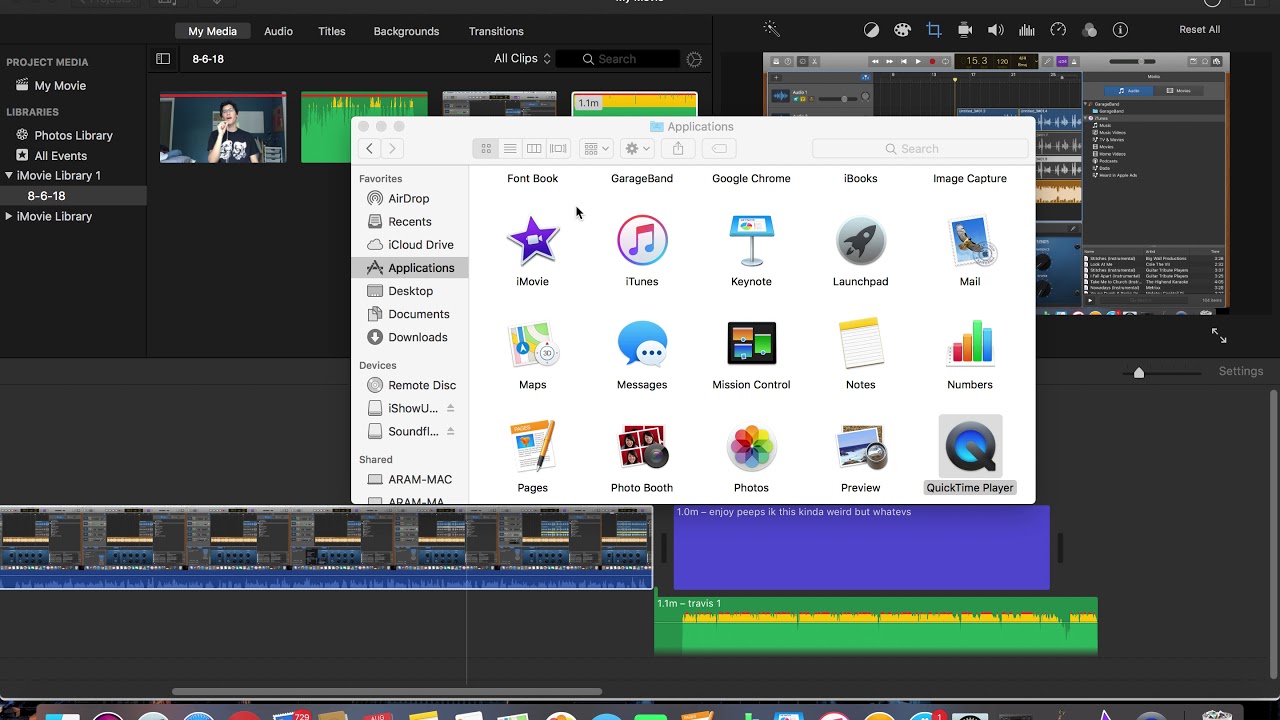Open the Transitions tab
This screenshot has width=1280, height=720.
[496, 31]
